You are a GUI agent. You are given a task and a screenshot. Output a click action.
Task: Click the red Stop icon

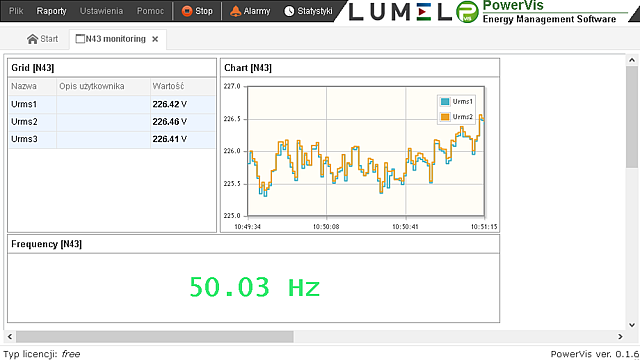187,11
